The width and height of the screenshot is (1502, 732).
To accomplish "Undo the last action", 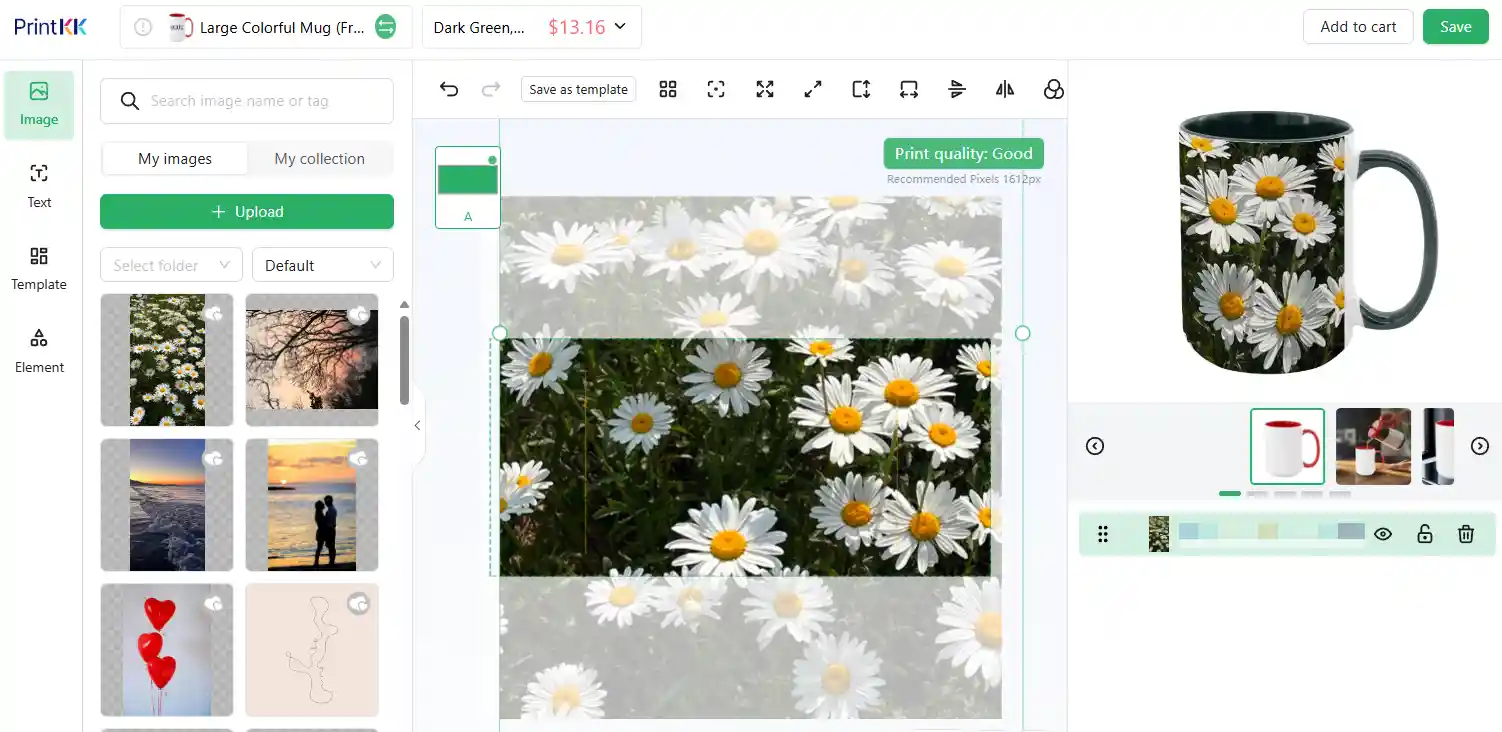I will [x=449, y=89].
